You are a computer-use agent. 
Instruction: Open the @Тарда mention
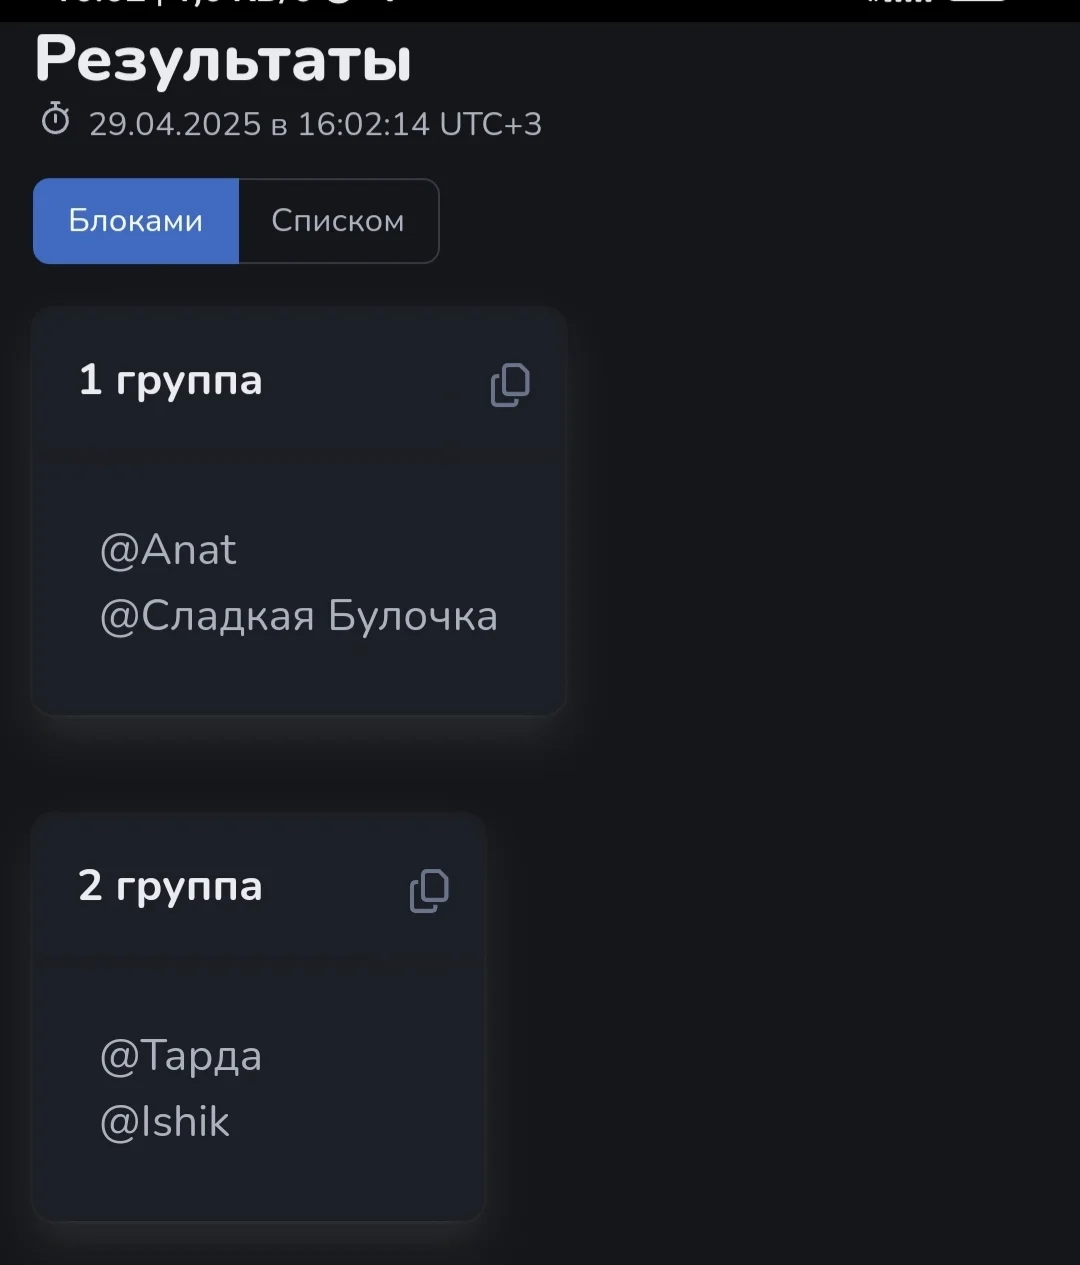tap(181, 1056)
